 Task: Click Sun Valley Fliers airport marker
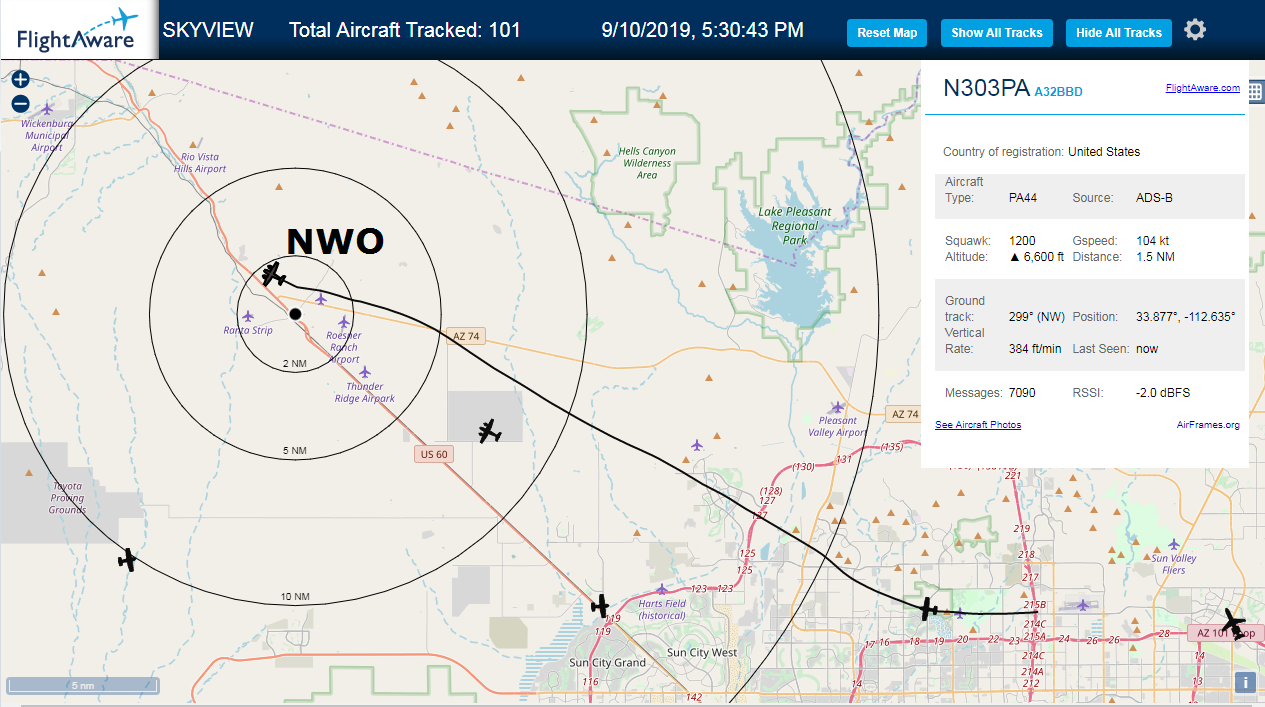1174,544
